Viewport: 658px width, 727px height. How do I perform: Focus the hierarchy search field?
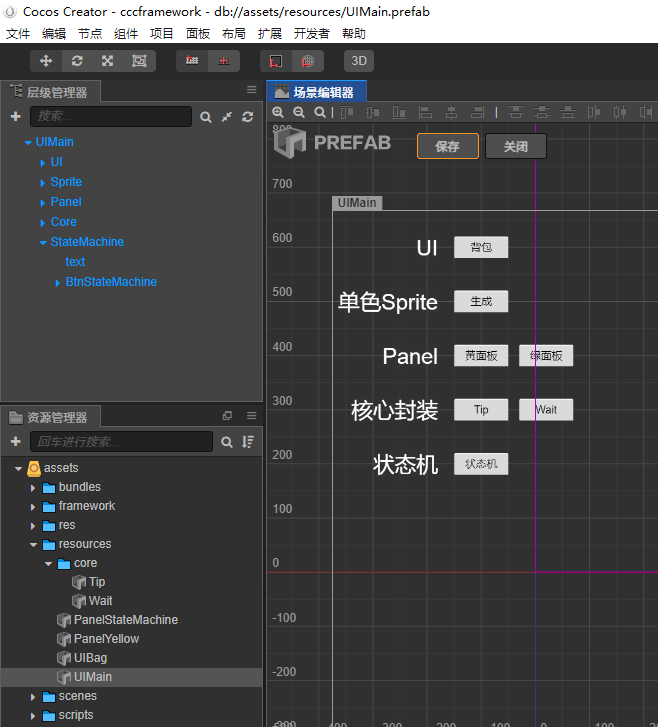[x=111, y=116]
